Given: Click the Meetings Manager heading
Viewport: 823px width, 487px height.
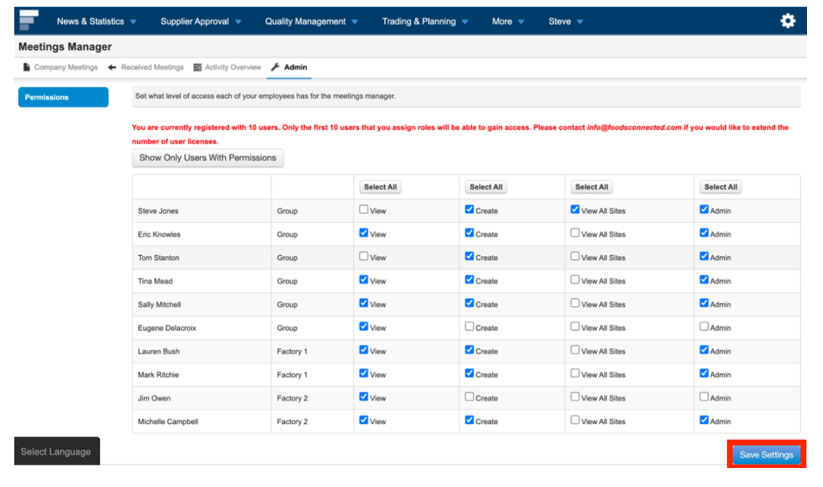Looking at the screenshot, I should [x=65, y=47].
